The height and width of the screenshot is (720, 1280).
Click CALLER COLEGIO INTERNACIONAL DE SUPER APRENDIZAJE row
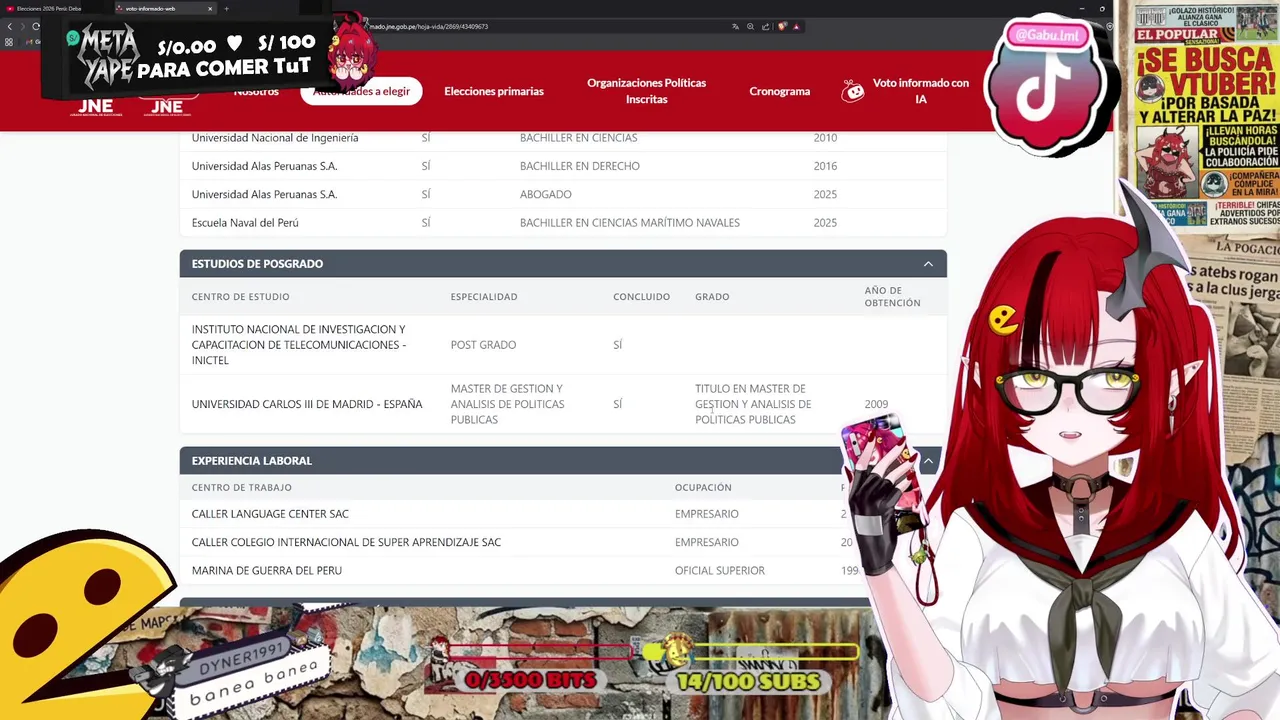(346, 542)
